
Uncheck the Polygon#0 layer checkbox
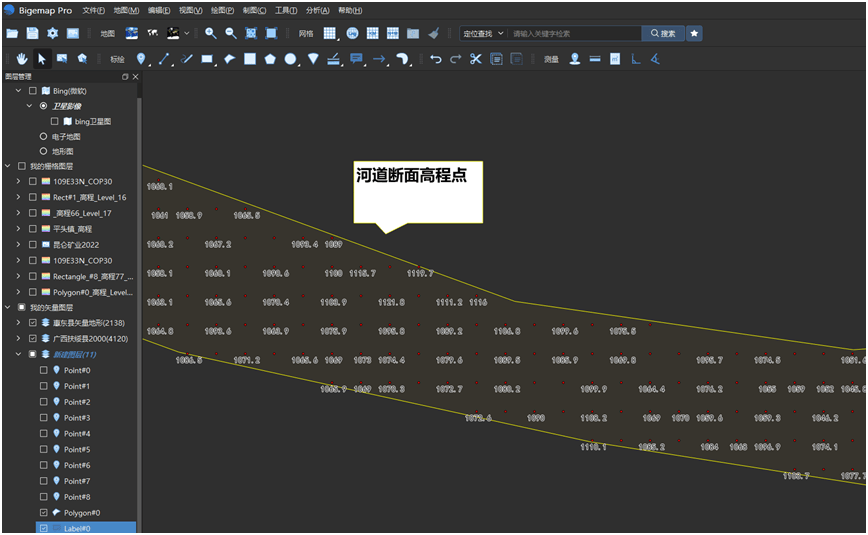[44, 512]
